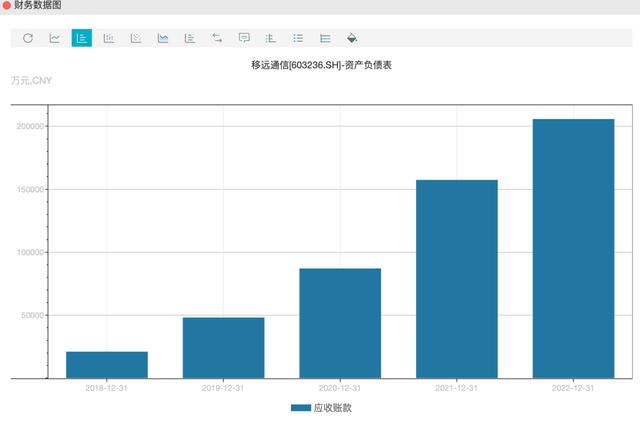Click the 2020-12-31 bar
Screen dimensions: 640x422
[x=340, y=323]
